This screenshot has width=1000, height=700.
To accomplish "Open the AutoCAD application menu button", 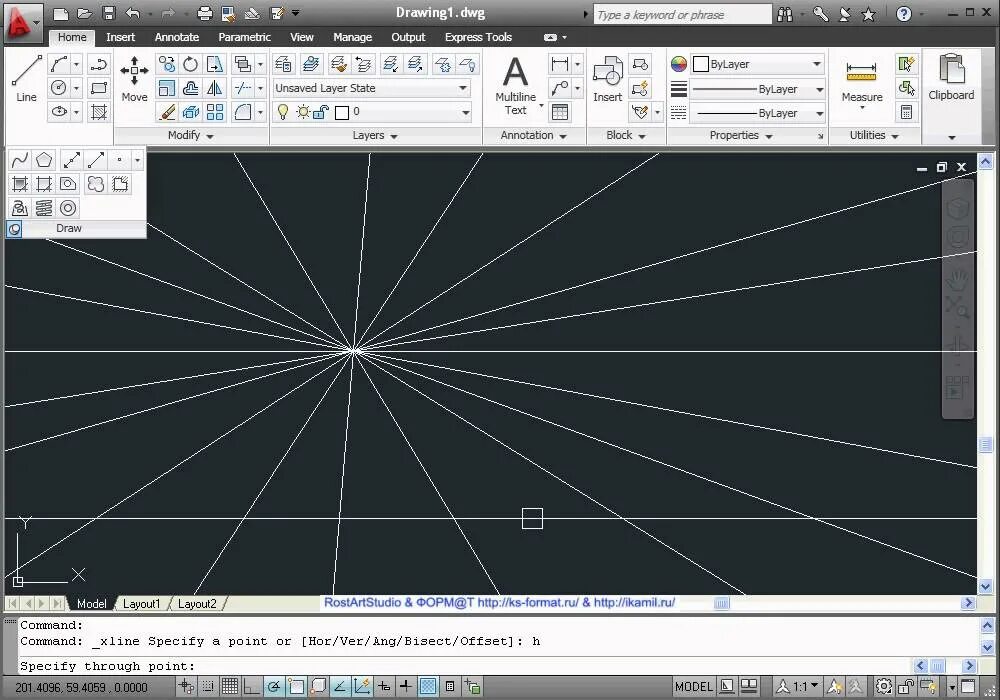I will point(22,22).
